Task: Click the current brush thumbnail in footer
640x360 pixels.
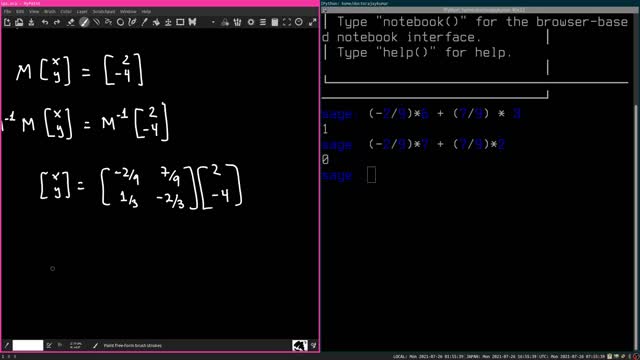Action: [x=300, y=345]
